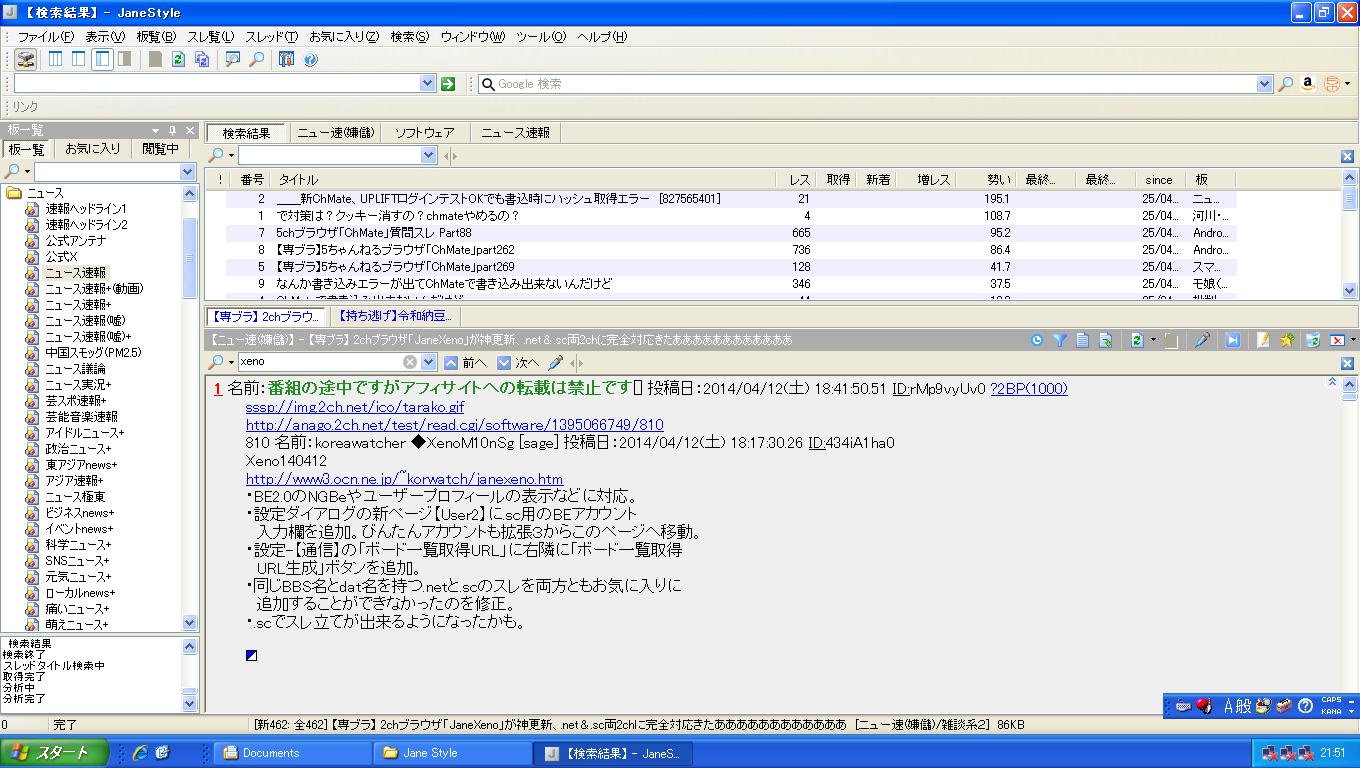Switch to the ソフトウェア tab
The height and width of the screenshot is (768, 1360).
tap(424, 133)
